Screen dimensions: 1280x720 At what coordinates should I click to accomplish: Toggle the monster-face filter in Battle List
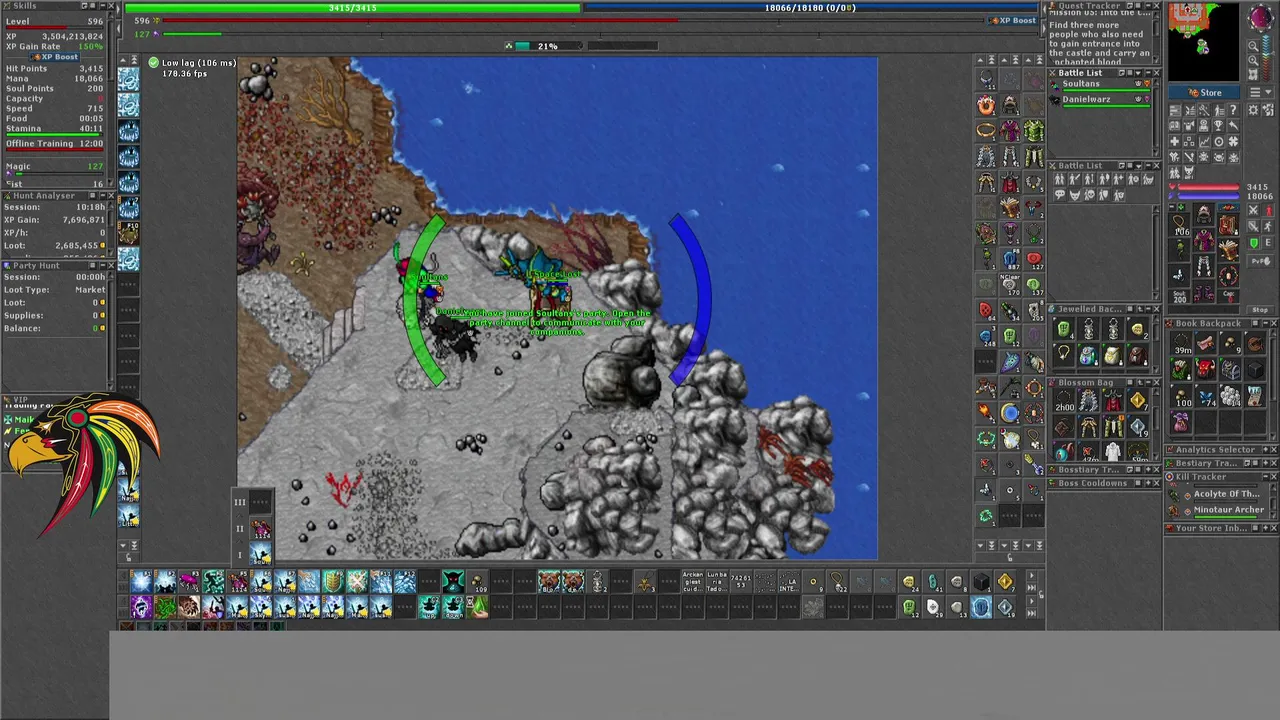(x=1075, y=194)
